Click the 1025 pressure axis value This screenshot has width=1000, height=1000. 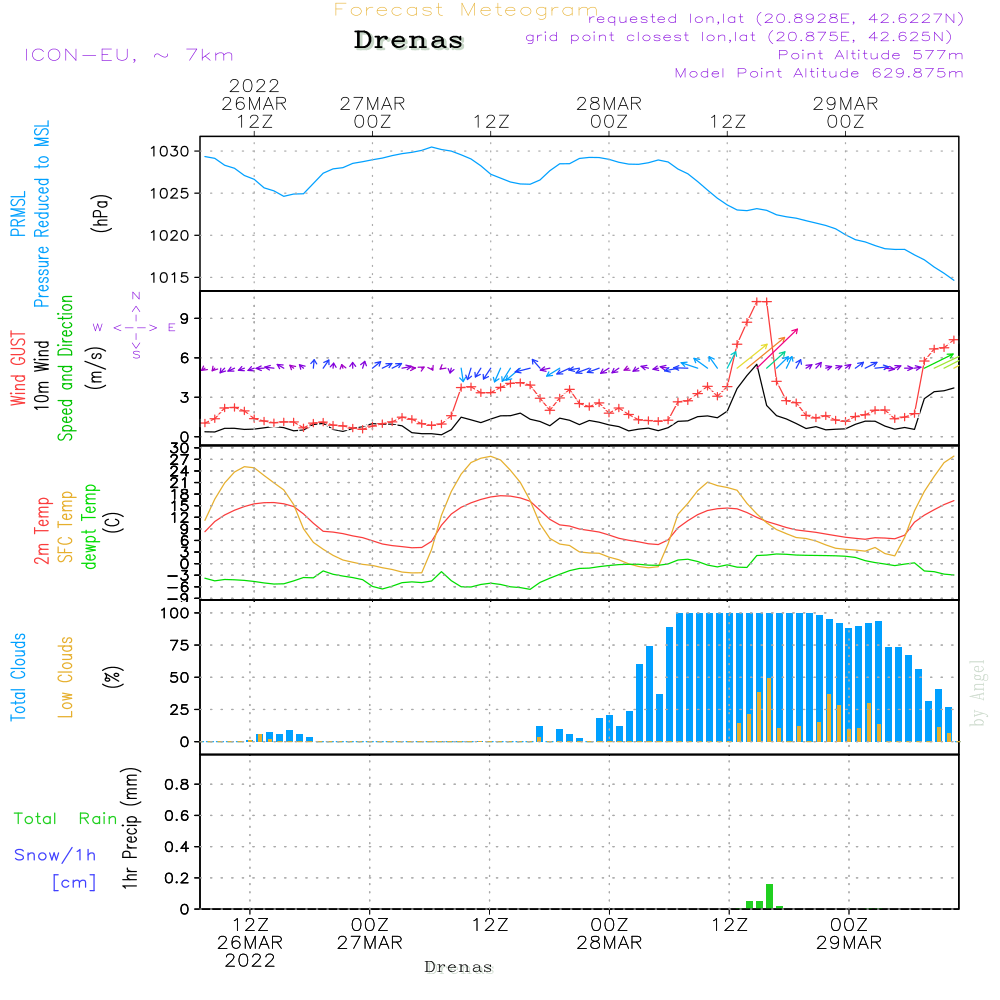[x=170, y=193]
